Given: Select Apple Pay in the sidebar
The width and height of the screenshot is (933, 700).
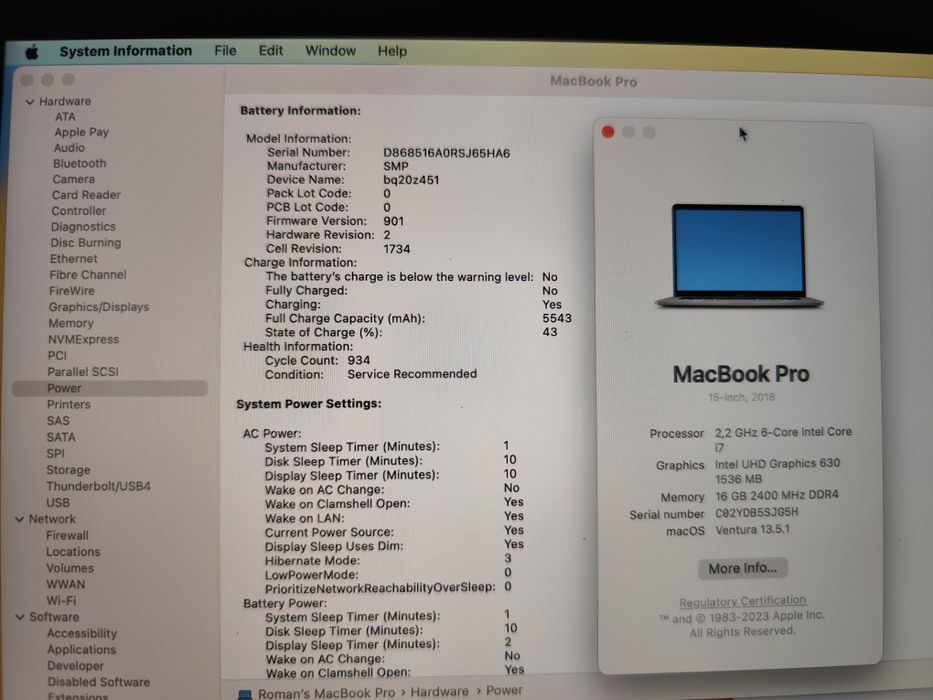Looking at the screenshot, I should [x=82, y=132].
